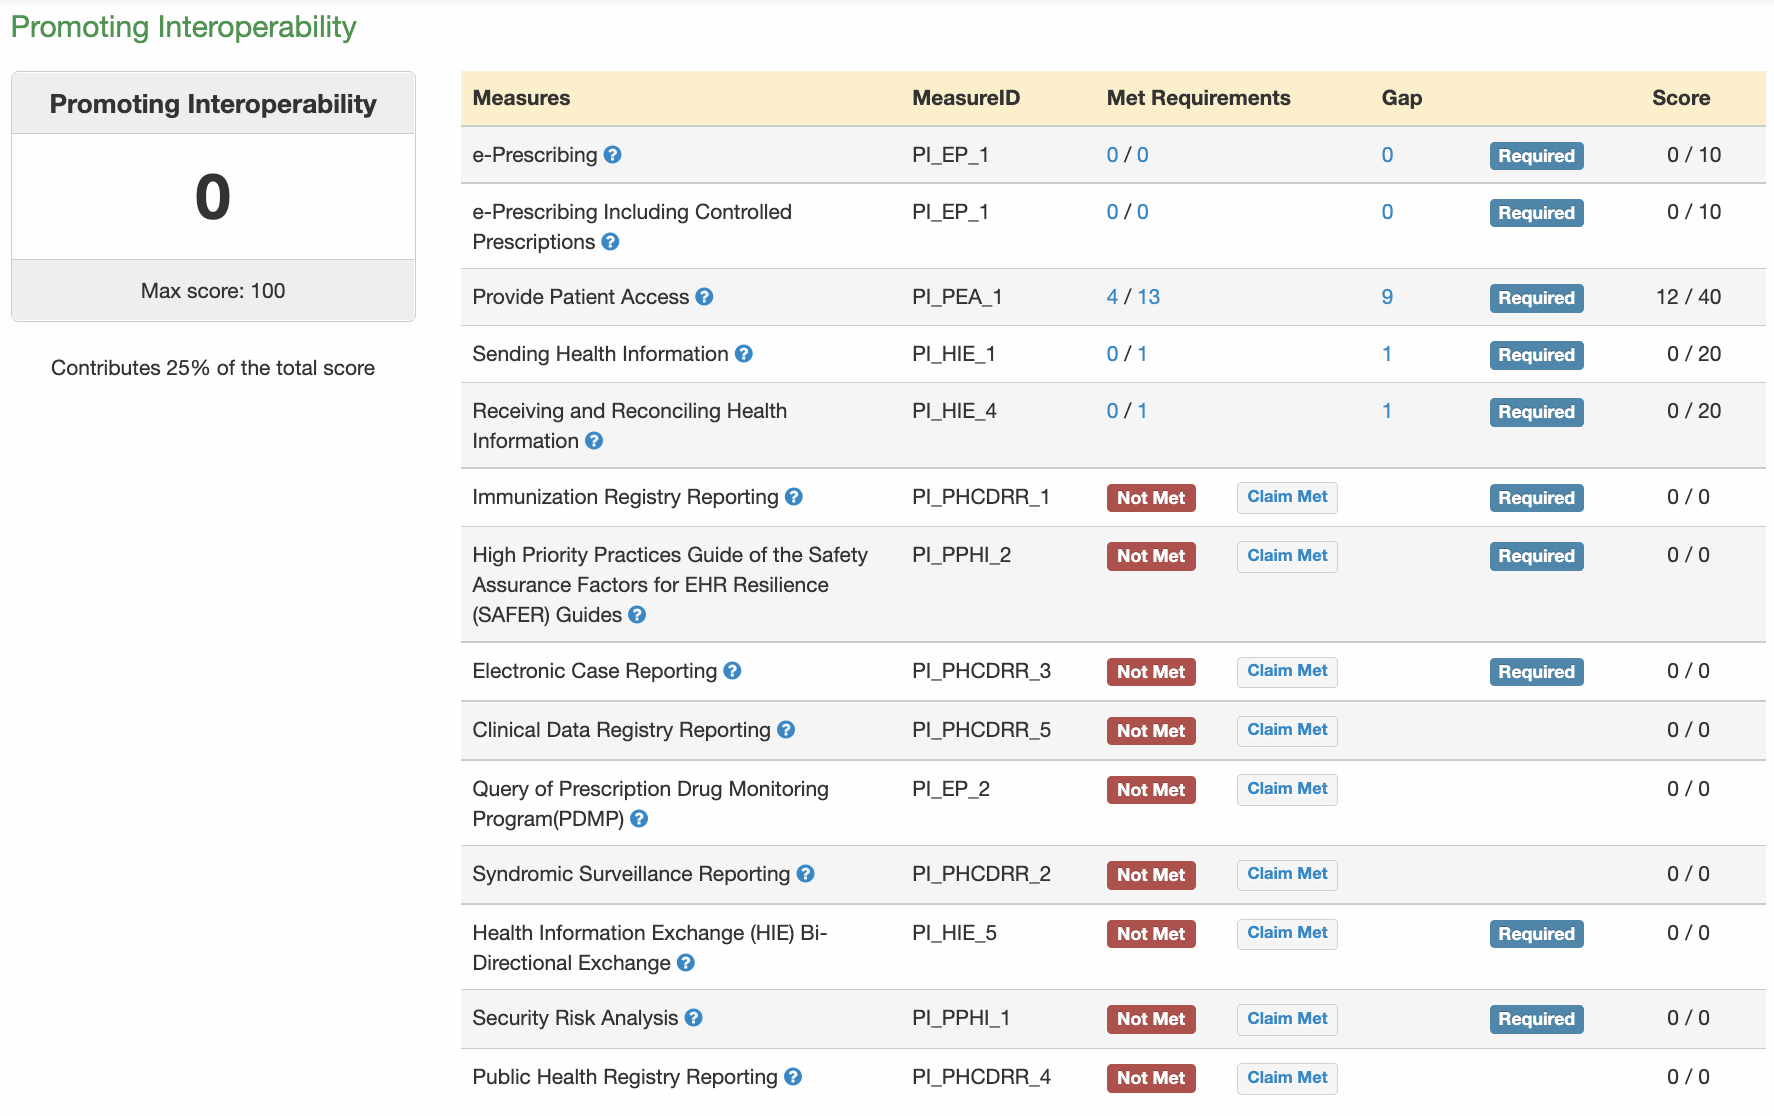The height and width of the screenshot is (1116, 1774).
Task: Open help icon for Receiving and Reconciling Health Information
Action: pos(594,441)
